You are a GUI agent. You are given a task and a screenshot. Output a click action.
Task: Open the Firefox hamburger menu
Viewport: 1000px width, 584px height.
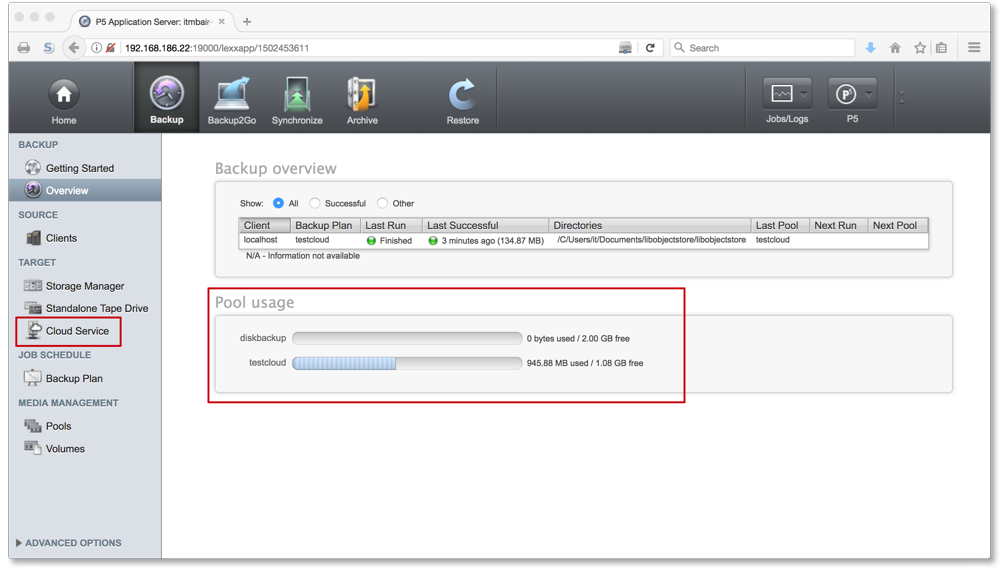[x=973, y=47]
